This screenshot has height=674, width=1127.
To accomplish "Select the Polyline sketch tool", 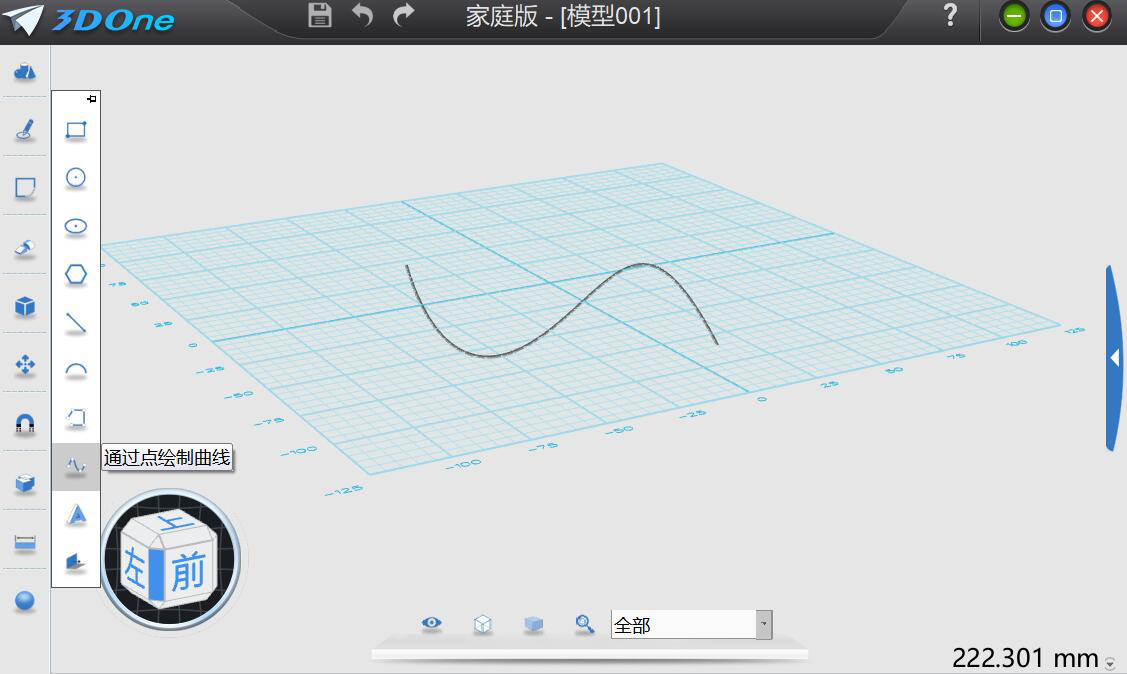I will (x=75, y=418).
